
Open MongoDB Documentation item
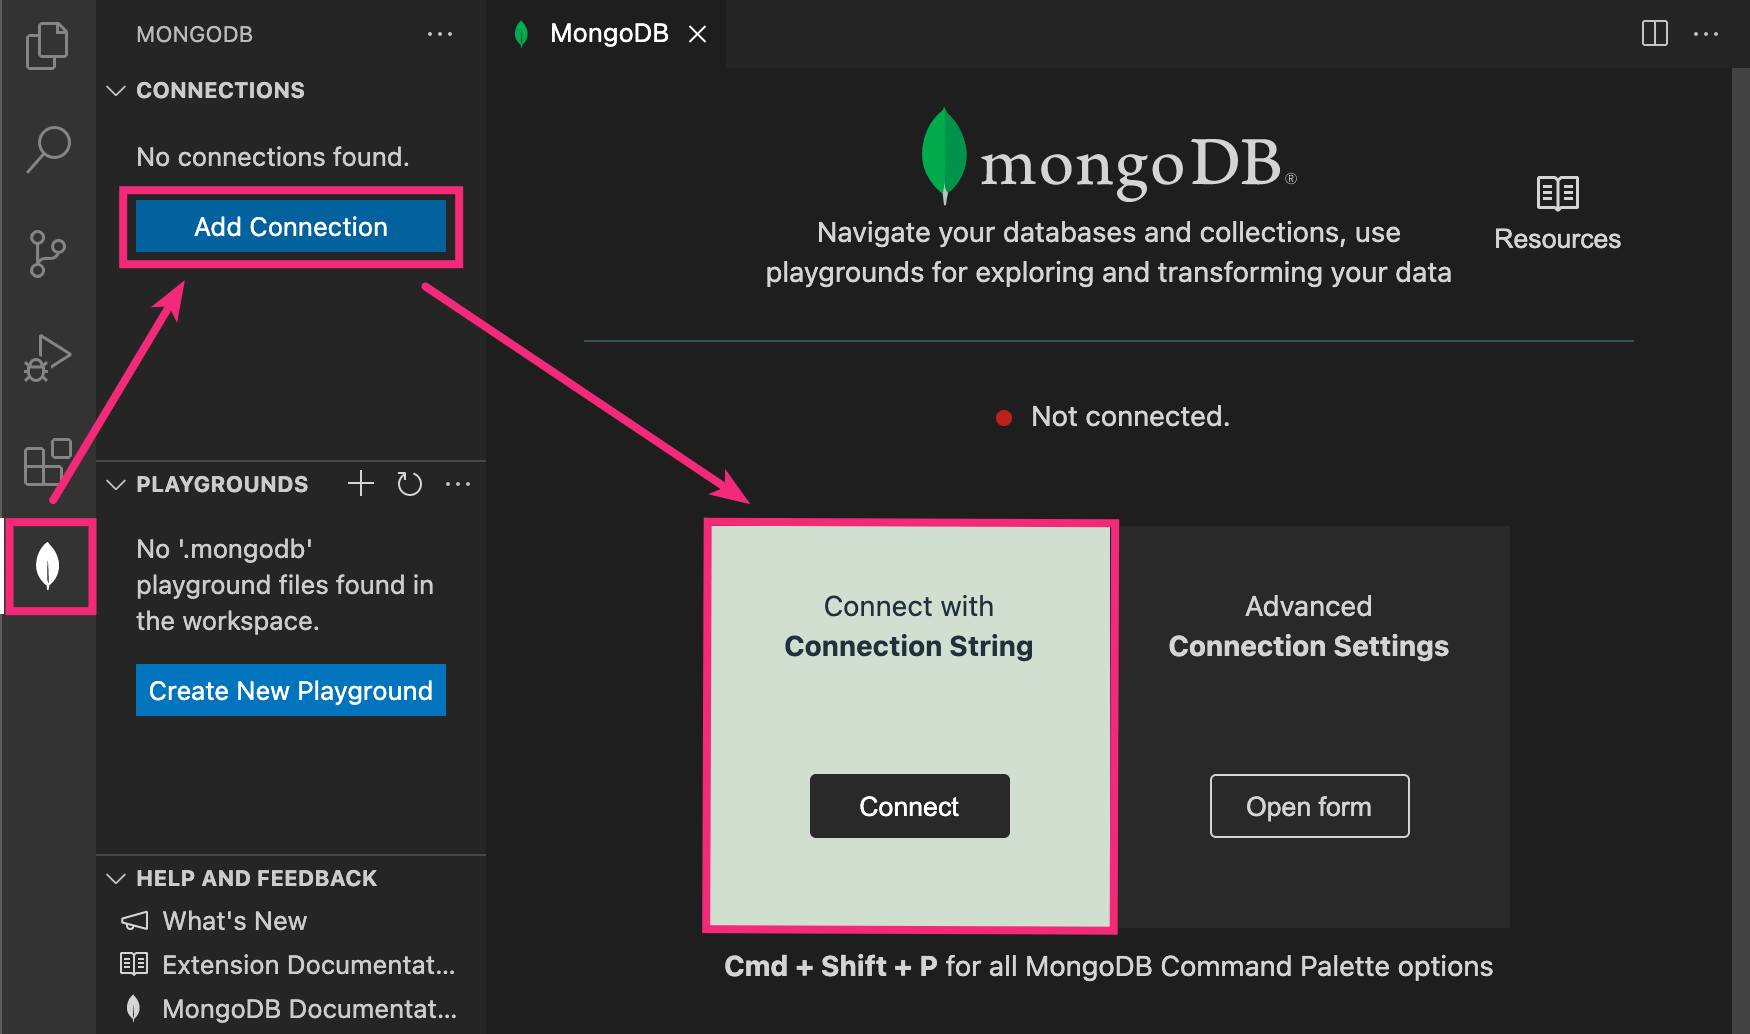click(291, 1009)
